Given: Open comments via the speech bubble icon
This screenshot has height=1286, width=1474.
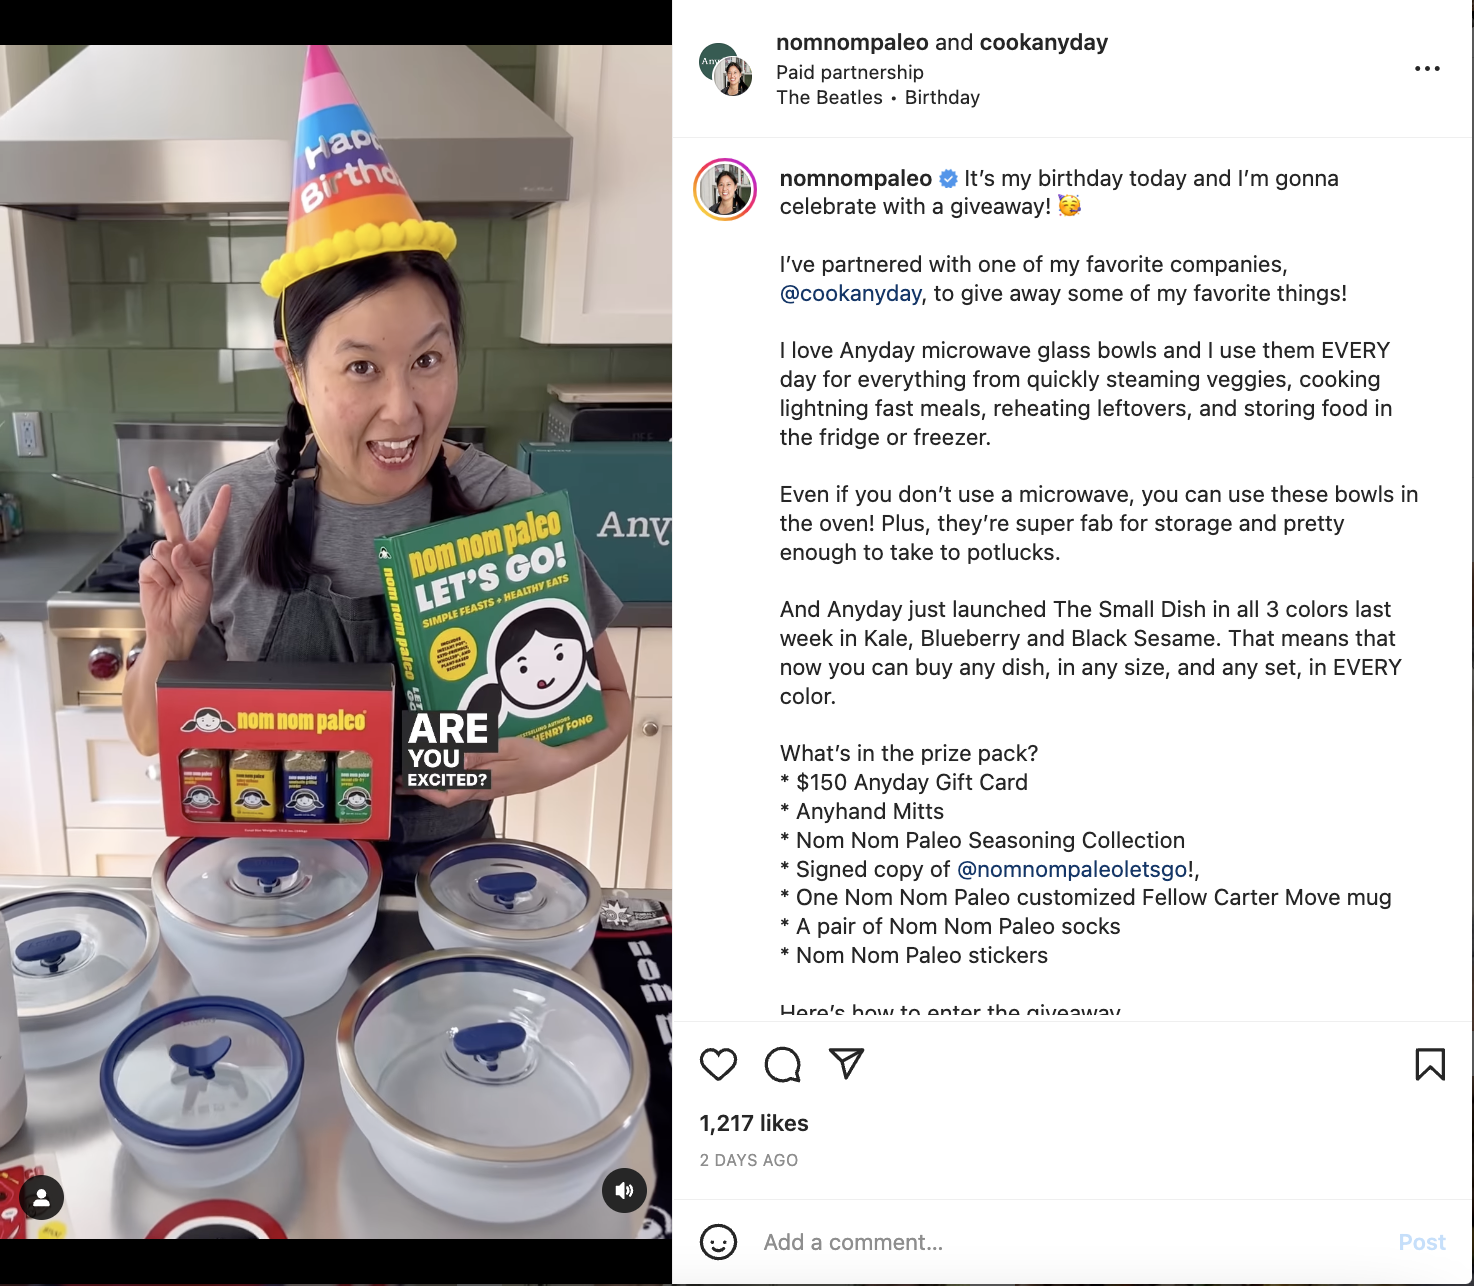Looking at the screenshot, I should point(782,1064).
